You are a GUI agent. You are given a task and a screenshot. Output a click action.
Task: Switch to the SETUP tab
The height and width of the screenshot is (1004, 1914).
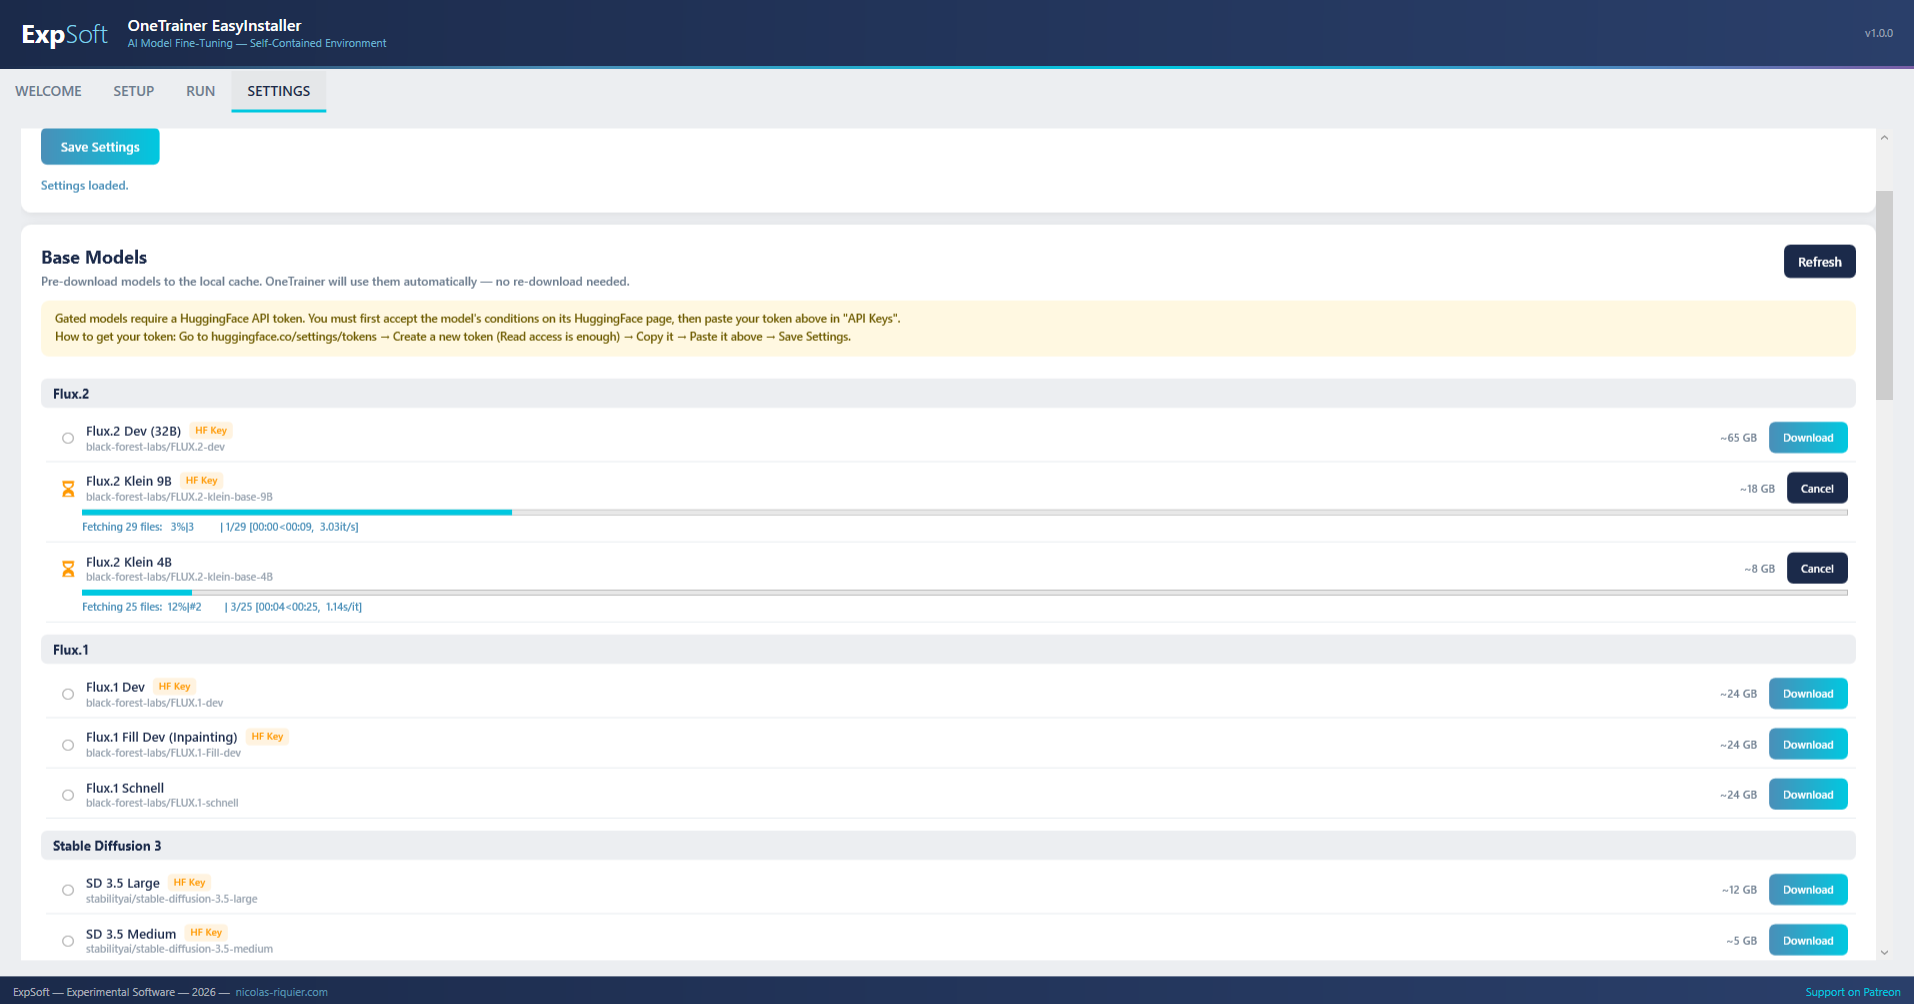point(133,91)
